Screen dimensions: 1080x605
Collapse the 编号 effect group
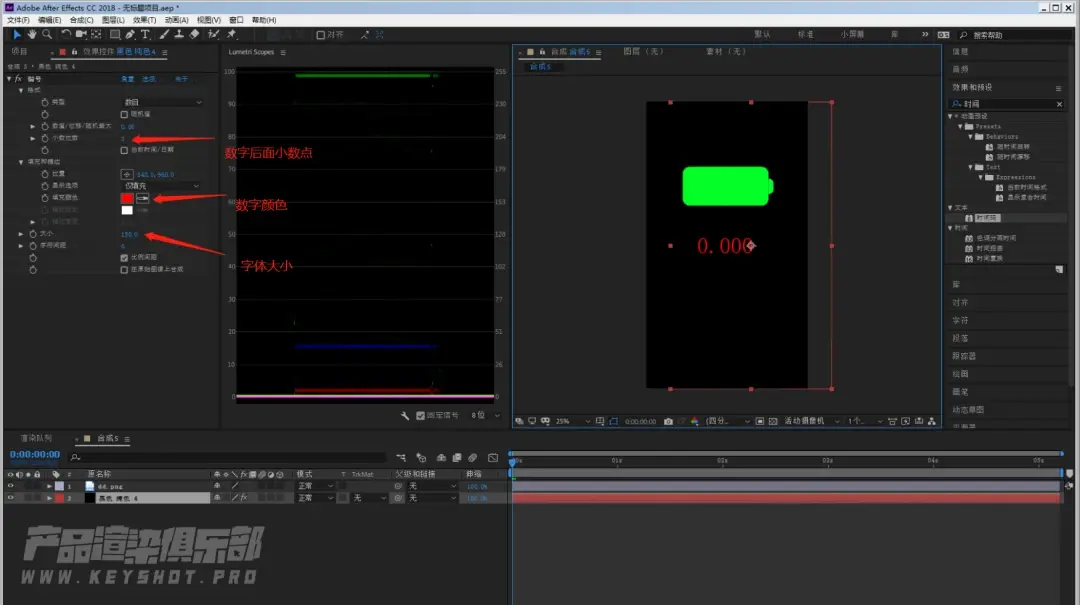(x=10, y=79)
